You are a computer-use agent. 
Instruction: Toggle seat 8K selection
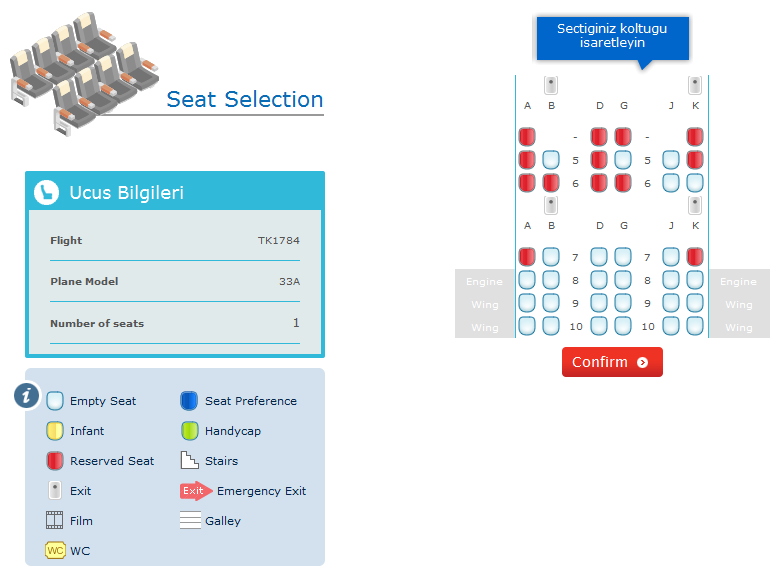pyautogui.click(x=695, y=280)
